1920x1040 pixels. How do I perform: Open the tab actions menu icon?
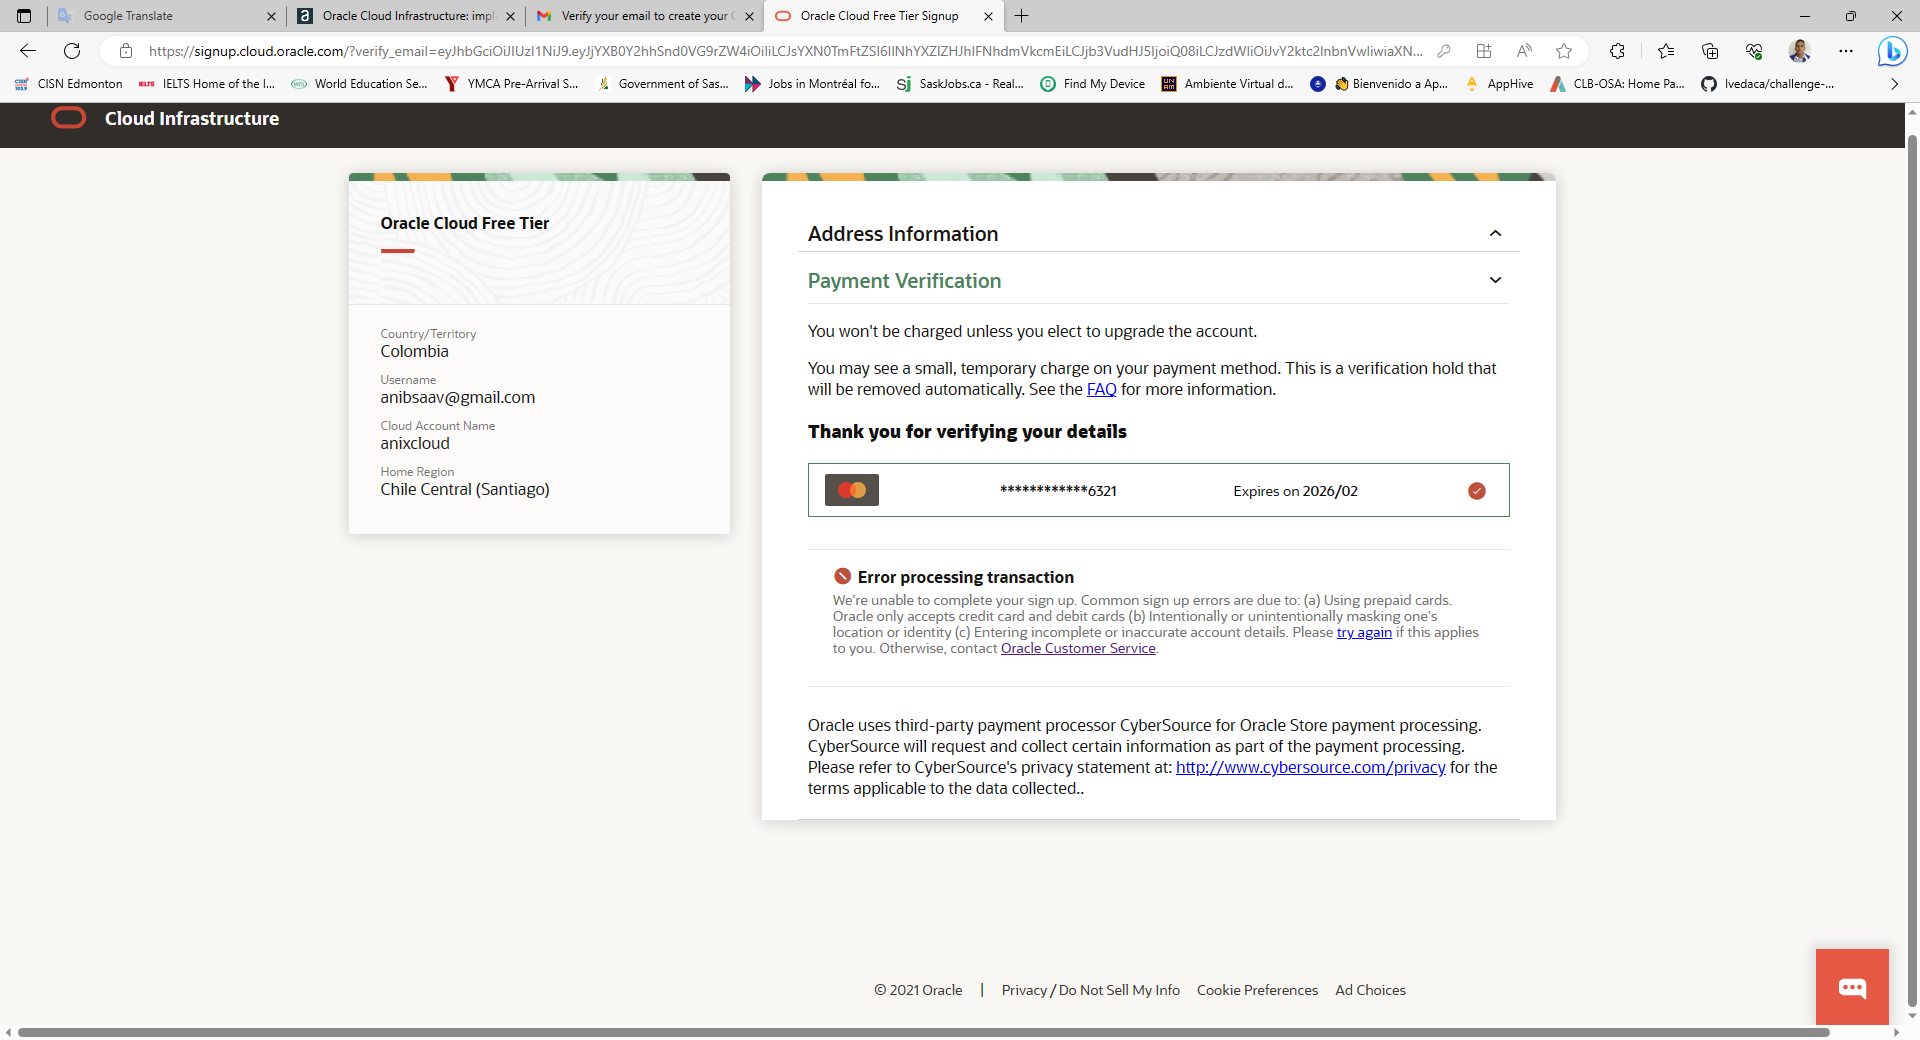[24, 16]
